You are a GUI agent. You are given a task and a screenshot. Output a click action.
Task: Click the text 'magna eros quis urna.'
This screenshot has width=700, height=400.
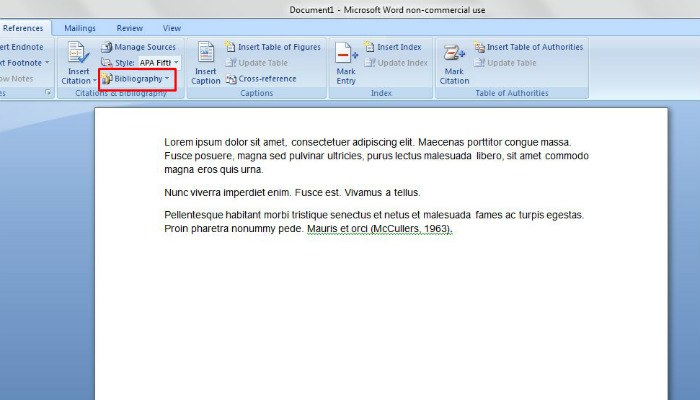pos(214,170)
